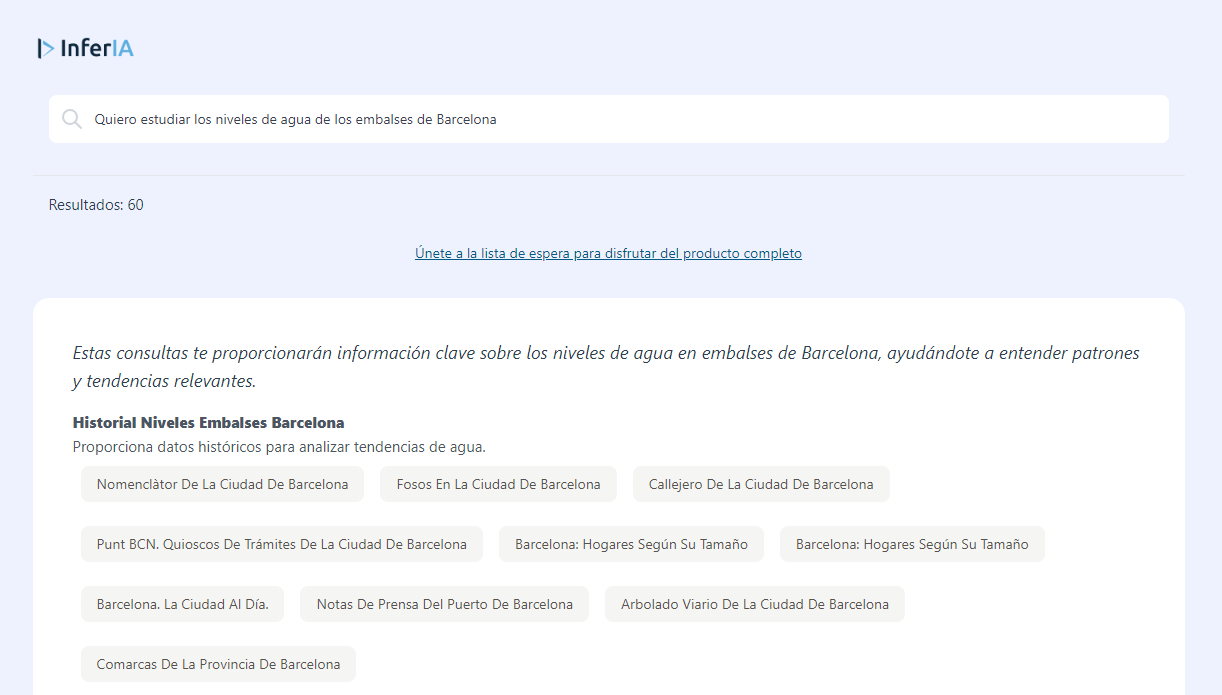Click the divider line below search bar
The width and height of the screenshot is (1222, 695).
(608, 176)
